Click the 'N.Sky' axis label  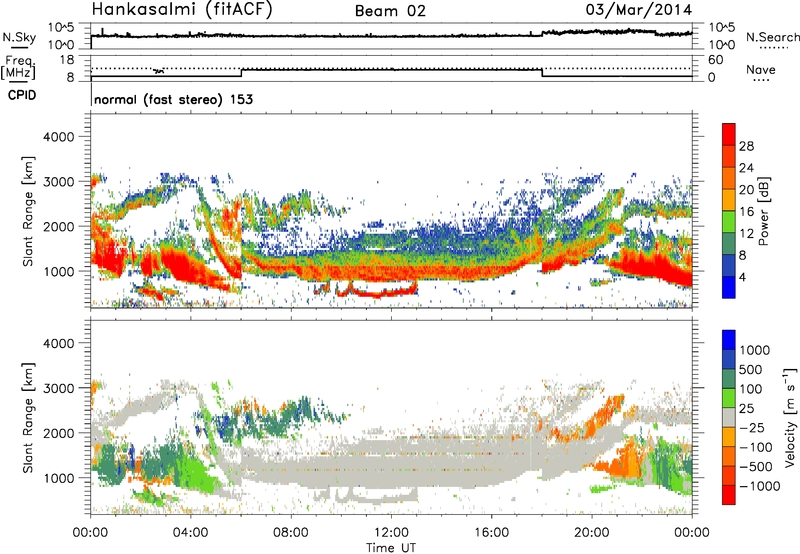[19, 37]
